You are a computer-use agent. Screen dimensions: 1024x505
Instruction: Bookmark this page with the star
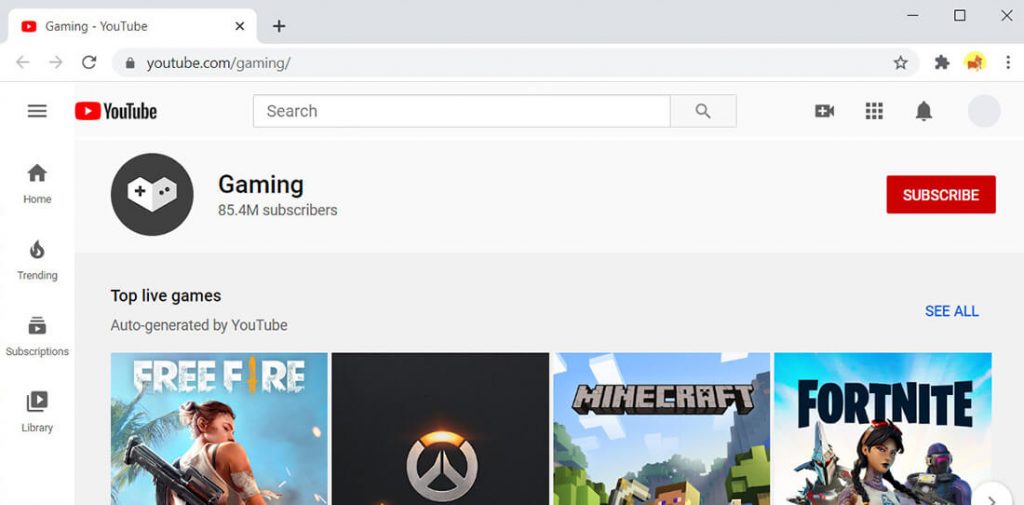pos(901,63)
